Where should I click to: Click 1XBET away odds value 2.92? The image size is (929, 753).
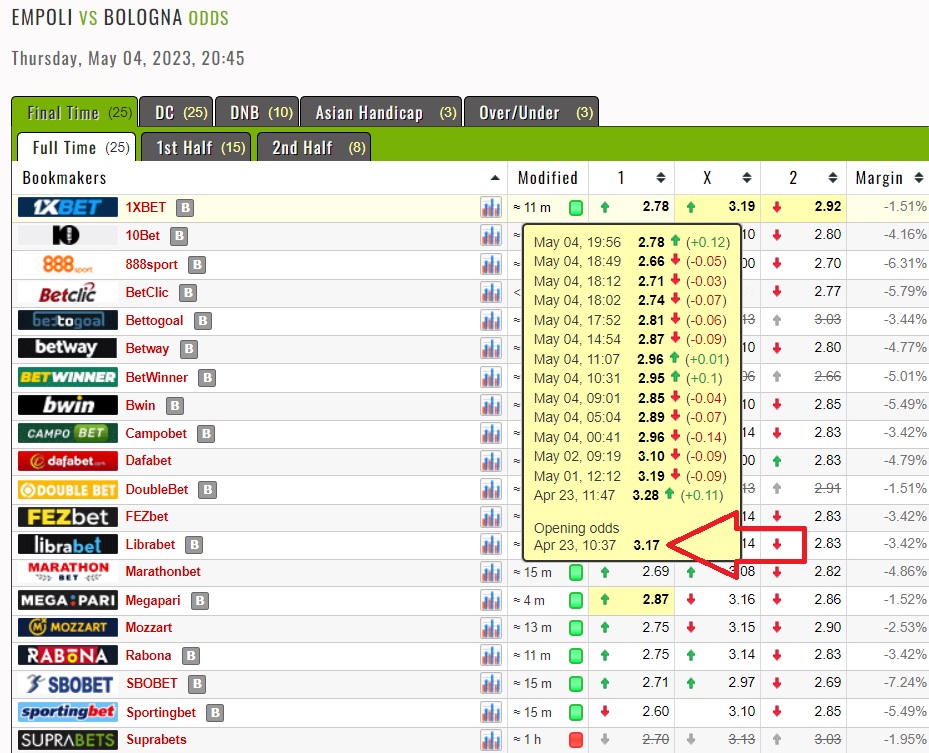827,206
